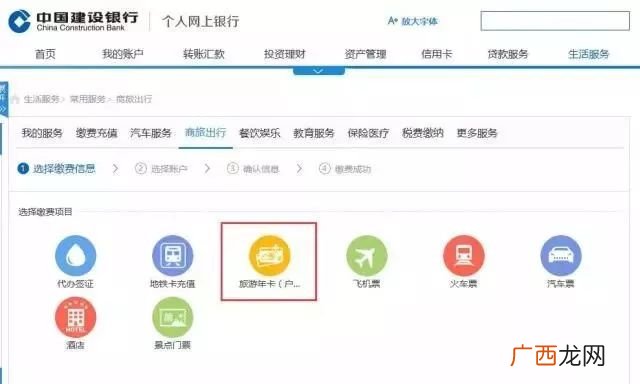Open 转账汇款 navigation menu
Image resolution: width=640 pixels, height=384 pixels.
coord(204,54)
